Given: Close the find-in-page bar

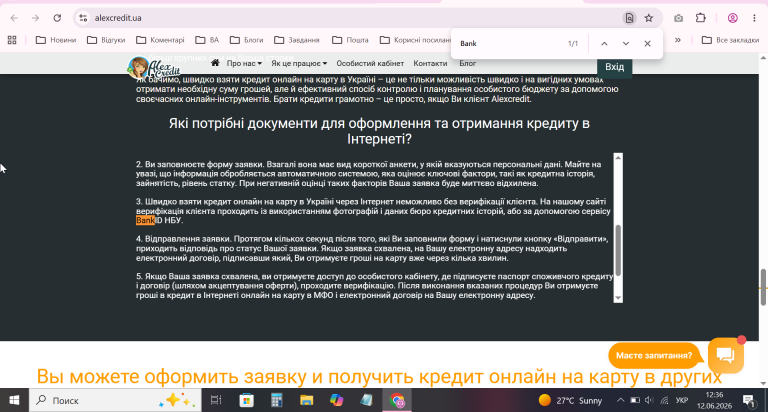Looking at the screenshot, I should tap(648, 44).
